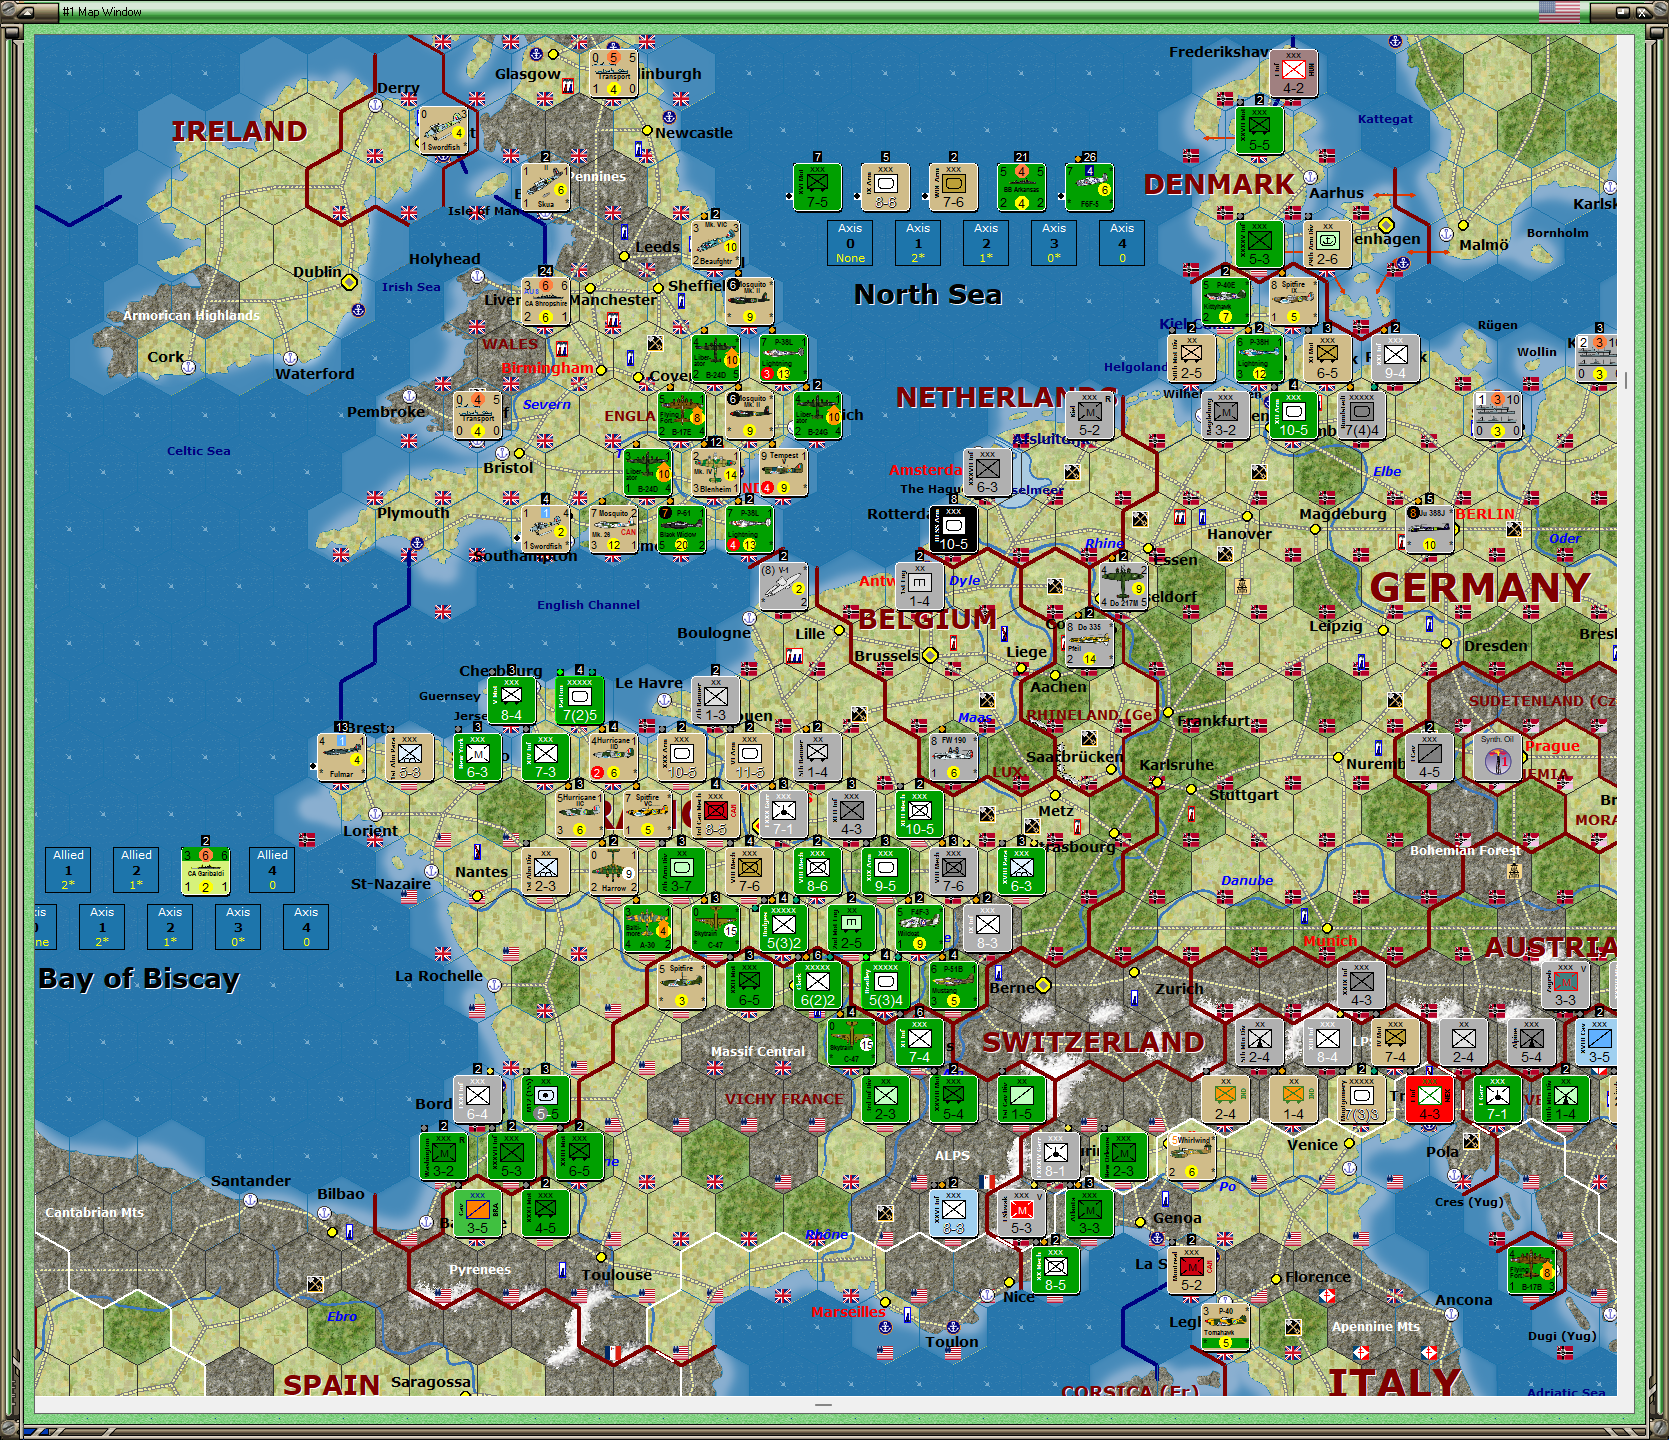The width and height of the screenshot is (1669, 1440).
Task: Select gray 1-3 counter at Le Havre
Action: 715,700
